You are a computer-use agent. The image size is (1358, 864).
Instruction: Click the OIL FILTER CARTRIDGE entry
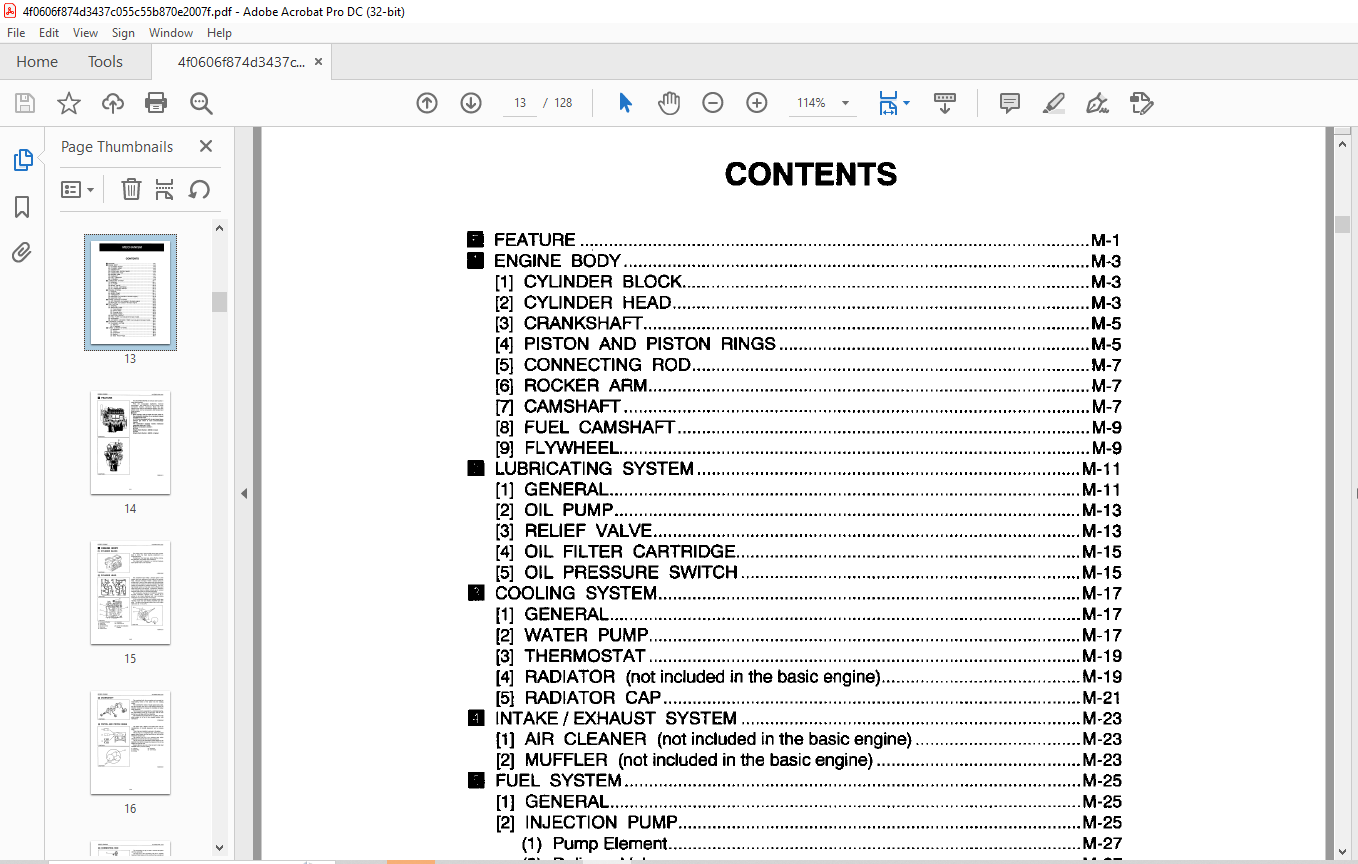click(x=808, y=552)
